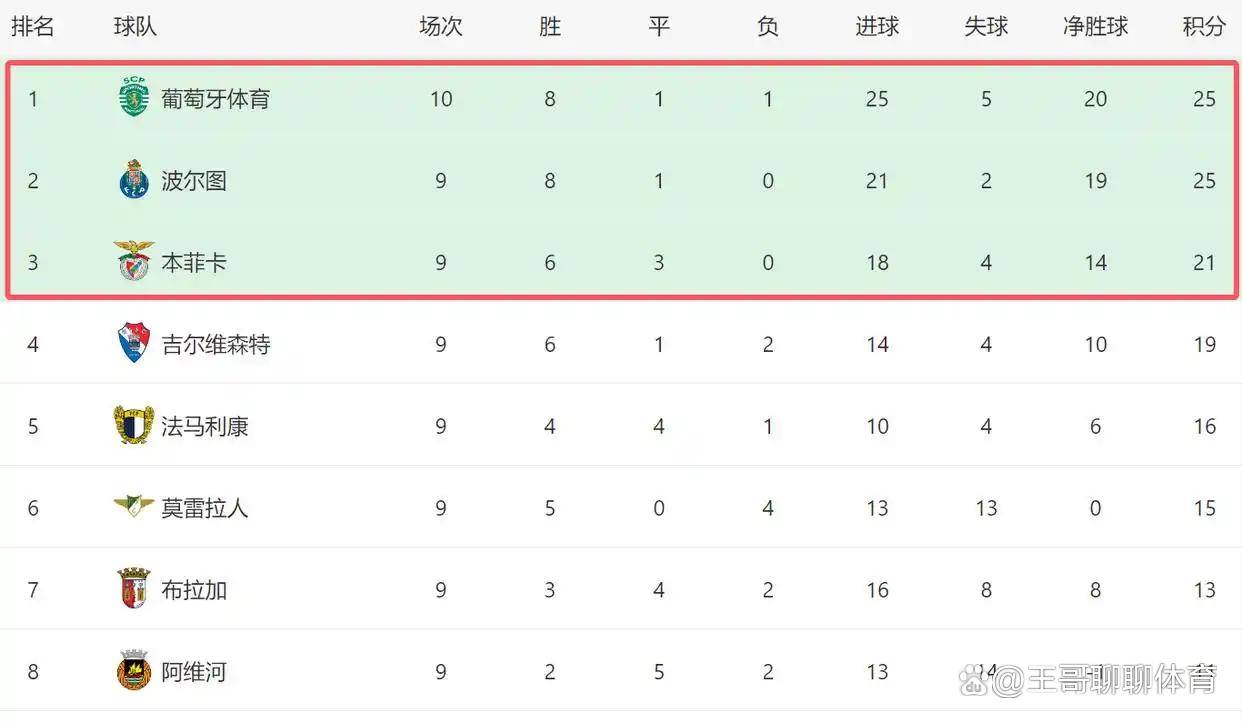Open the 葡萄牙体育 team name link
The image size is (1242, 723).
coord(215,99)
